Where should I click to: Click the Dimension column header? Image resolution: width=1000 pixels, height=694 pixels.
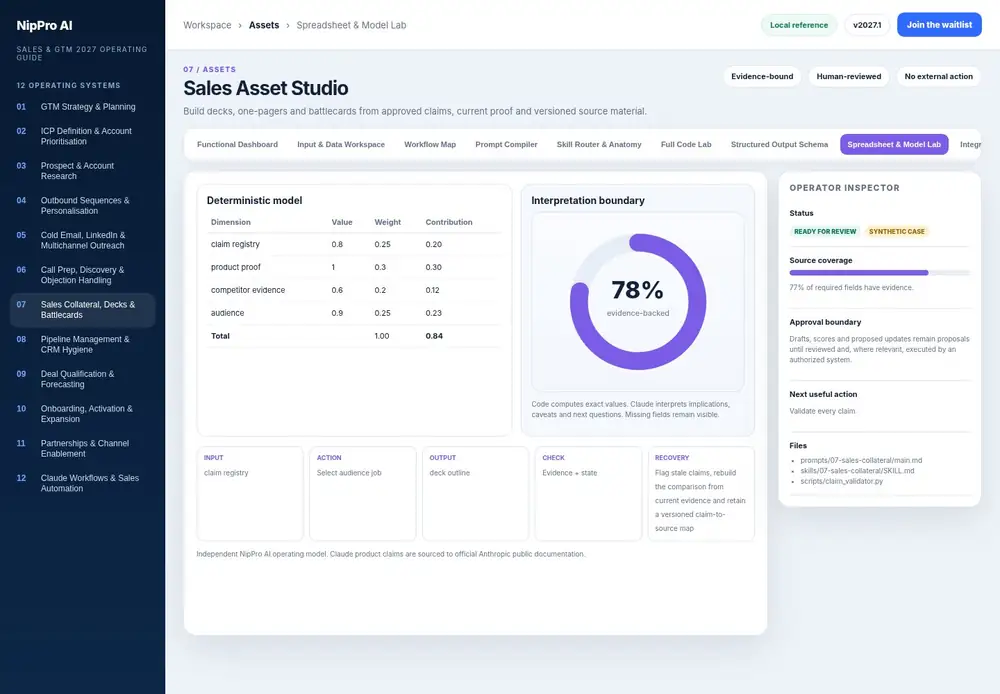pos(231,222)
